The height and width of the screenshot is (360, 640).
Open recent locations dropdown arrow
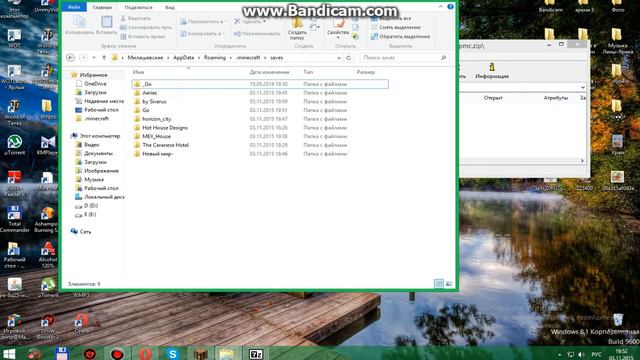point(94,58)
